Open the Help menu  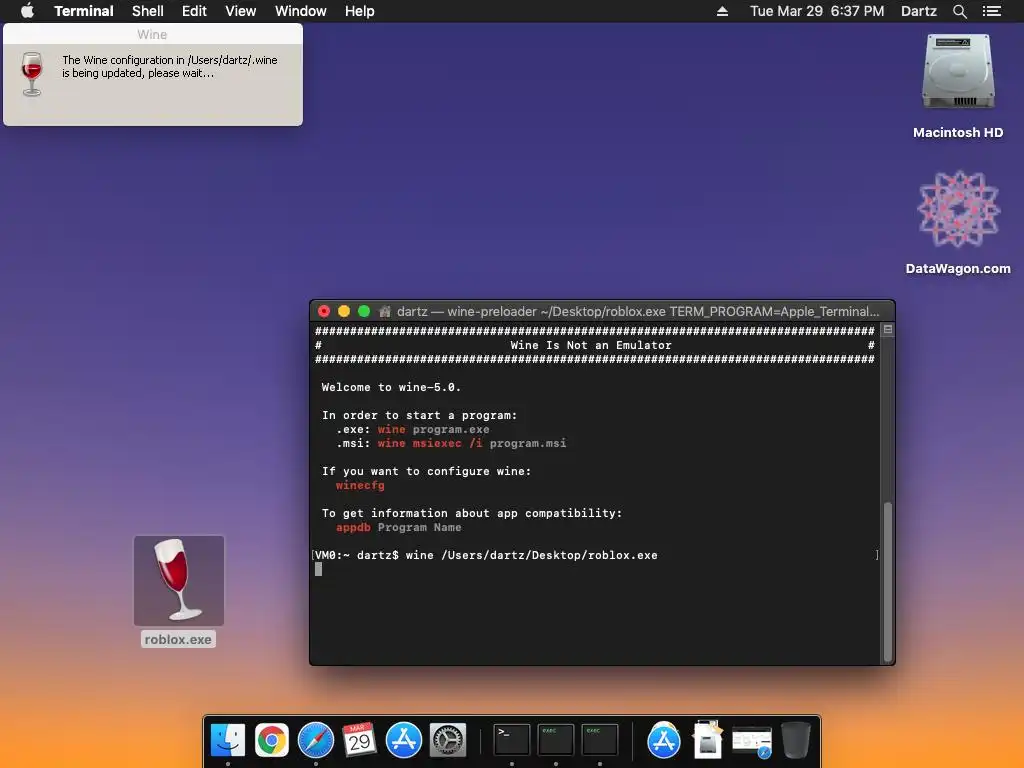(x=359, y=11)
